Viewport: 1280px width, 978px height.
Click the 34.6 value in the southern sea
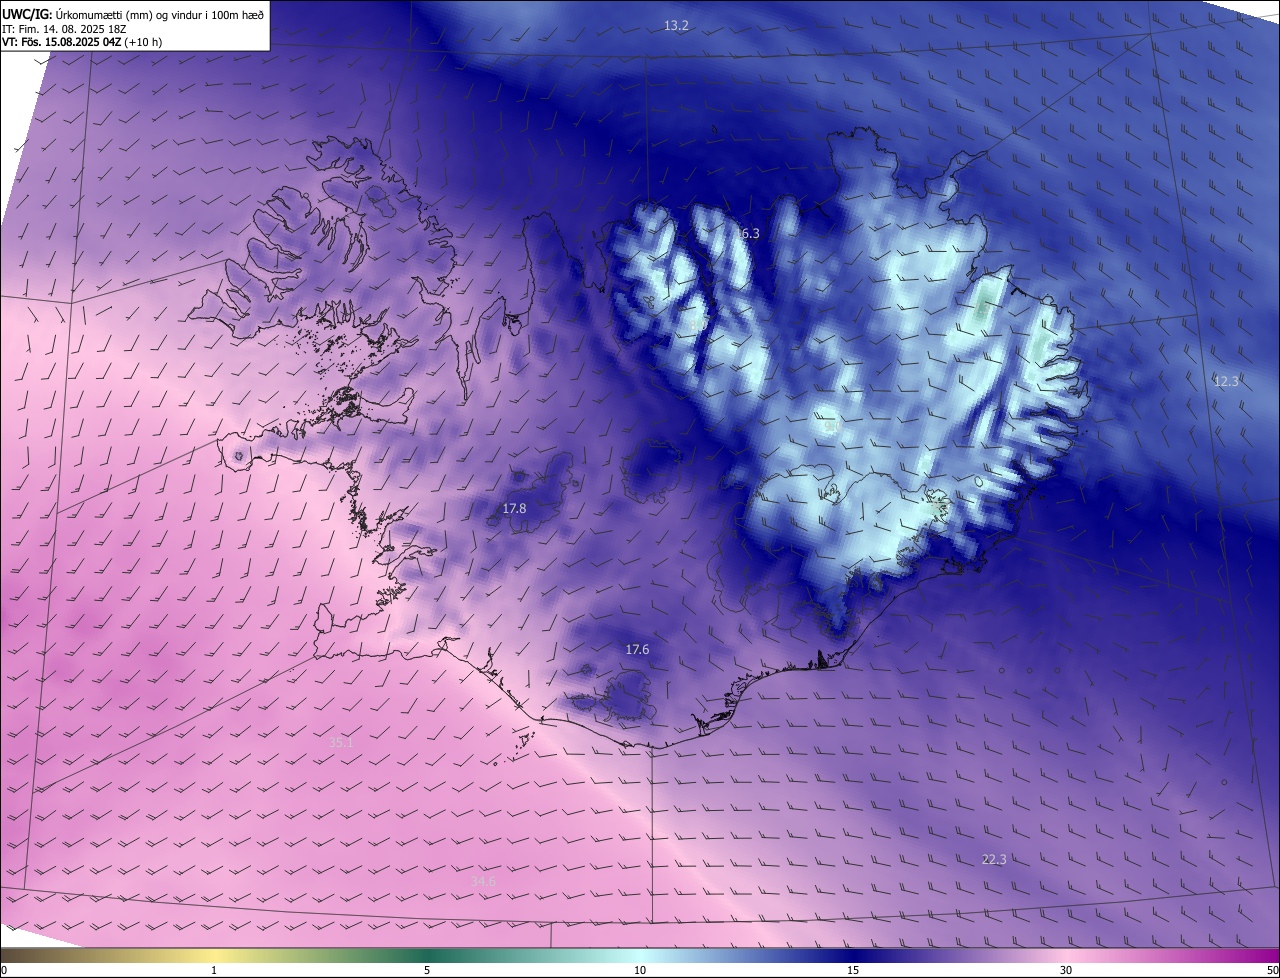tap(484, 881)
